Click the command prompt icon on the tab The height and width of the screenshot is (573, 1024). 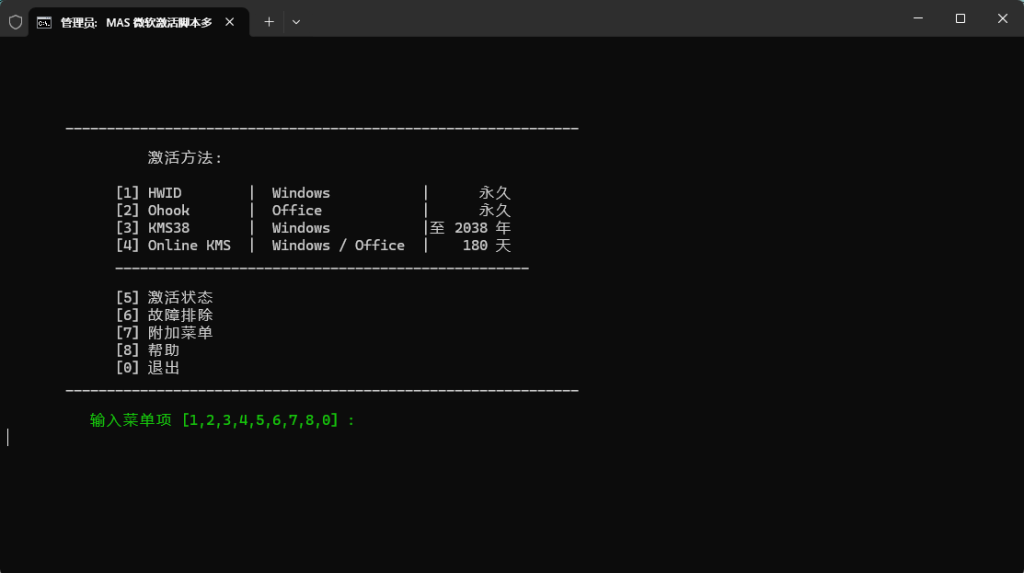(45, 21)
